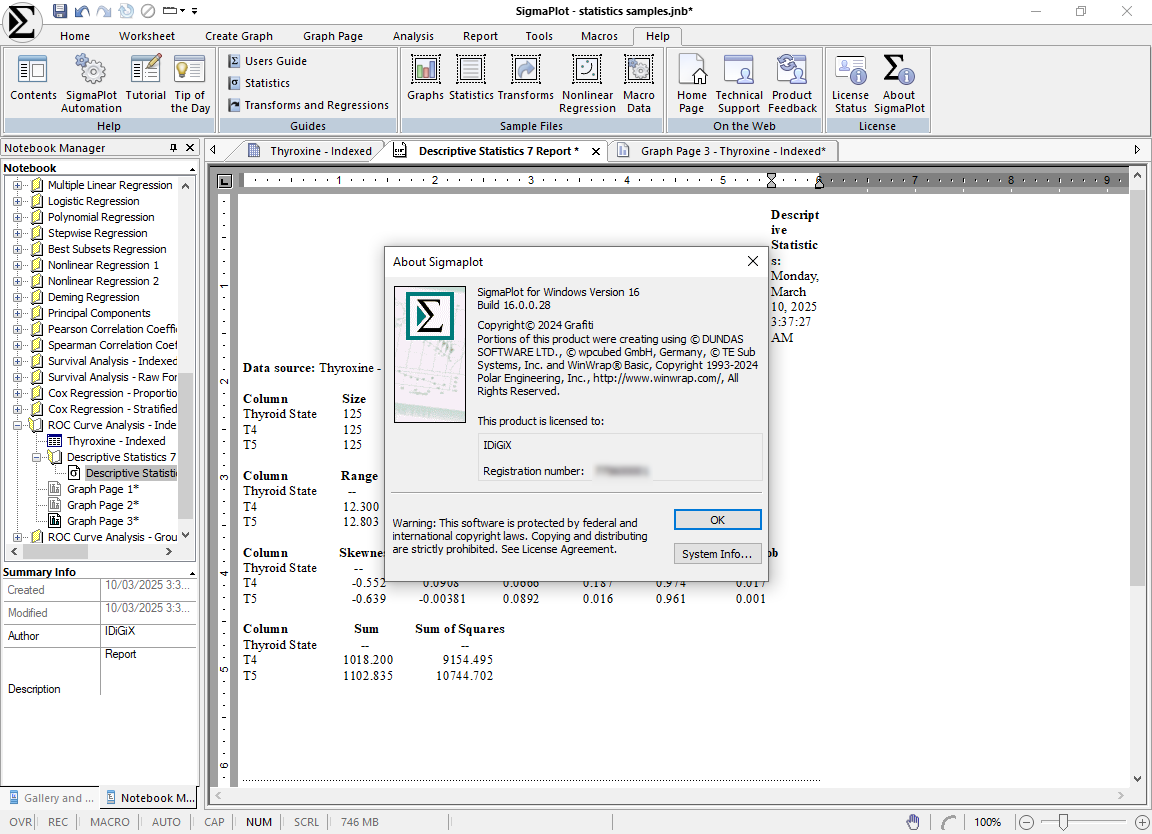Expand the Deming Regression node

(18, 297)
